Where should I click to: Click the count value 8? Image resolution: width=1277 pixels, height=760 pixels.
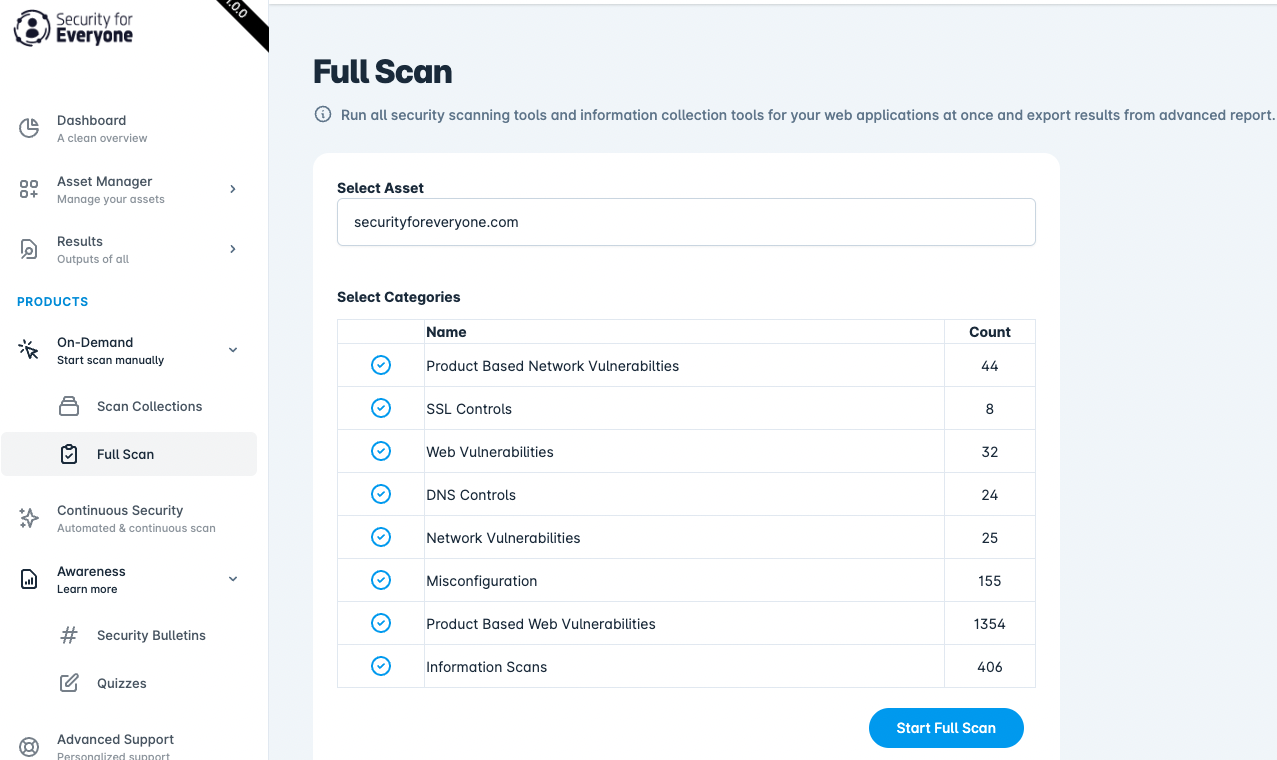point(990,409)
